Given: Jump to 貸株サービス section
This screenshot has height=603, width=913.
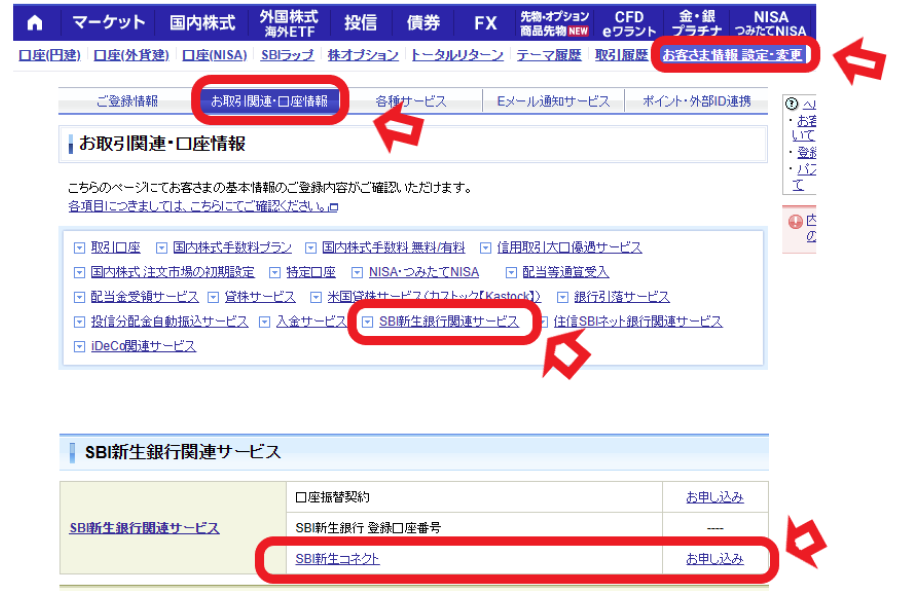Looking at the screenshot, I should tap(260, 297).
